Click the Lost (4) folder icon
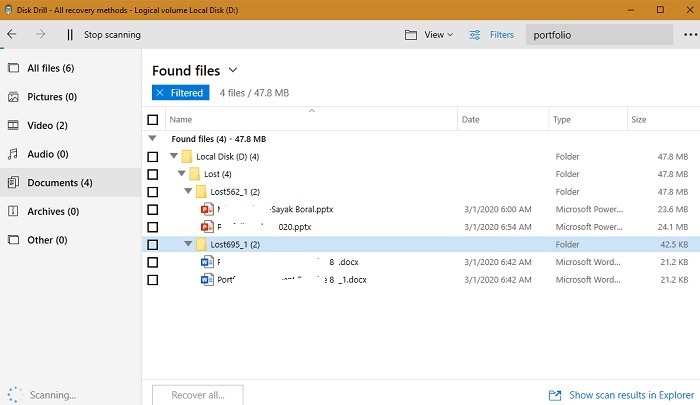This screenshot has height=405, width=700. [194, 174]
